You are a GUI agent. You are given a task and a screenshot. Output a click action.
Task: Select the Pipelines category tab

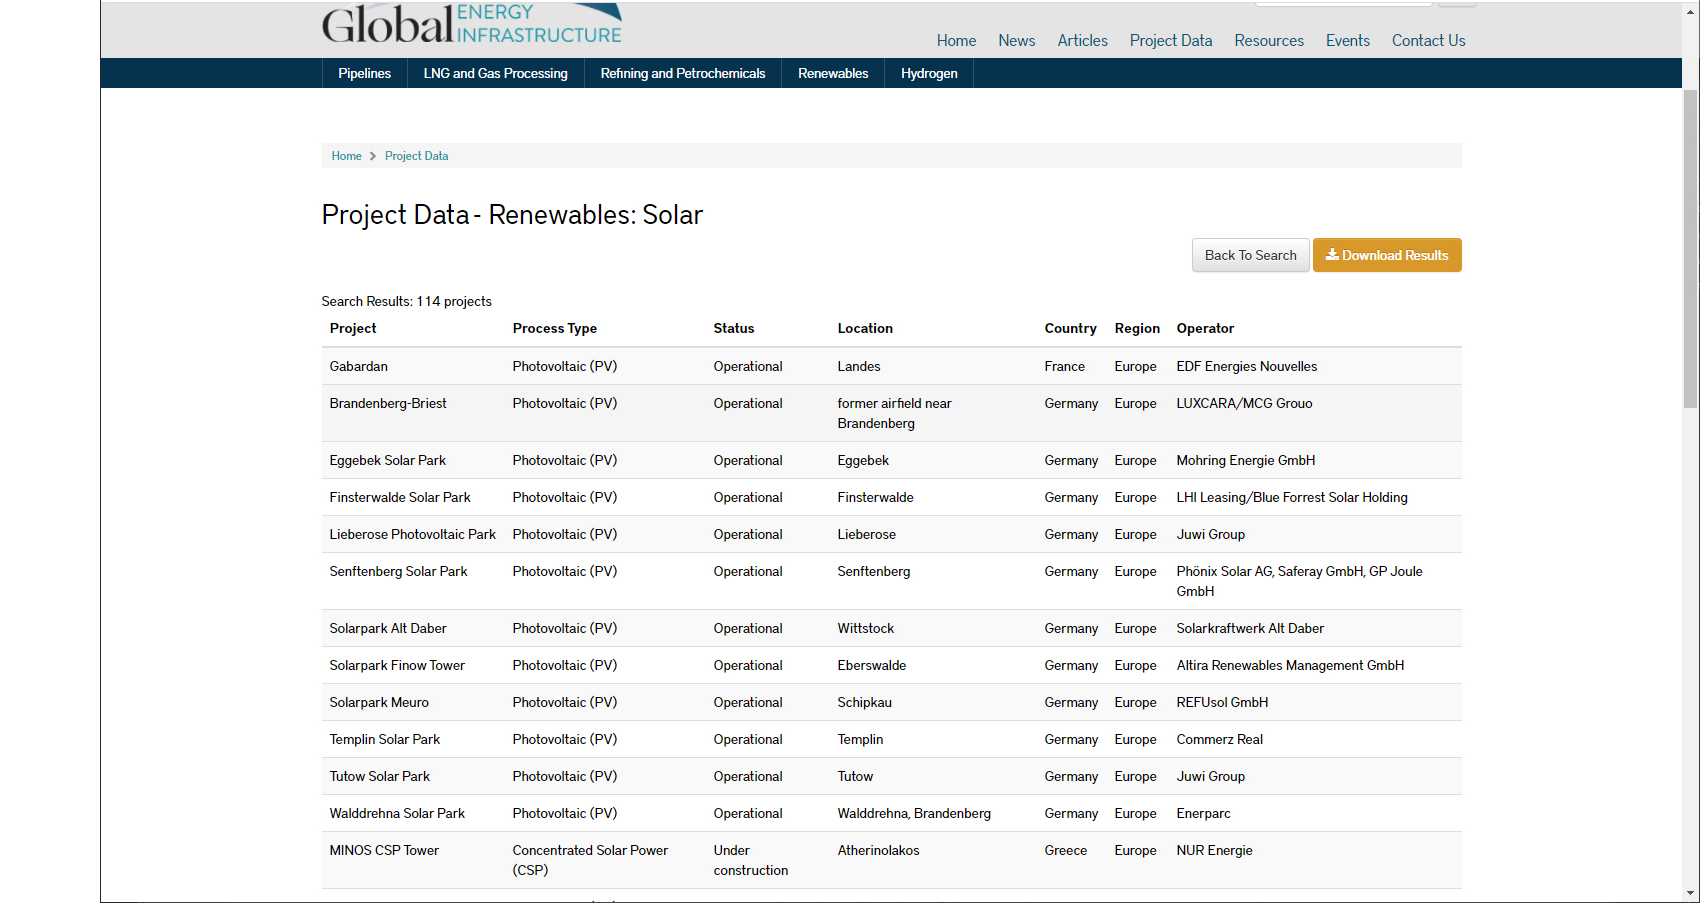pyautogui.click(x=364, y=73)
